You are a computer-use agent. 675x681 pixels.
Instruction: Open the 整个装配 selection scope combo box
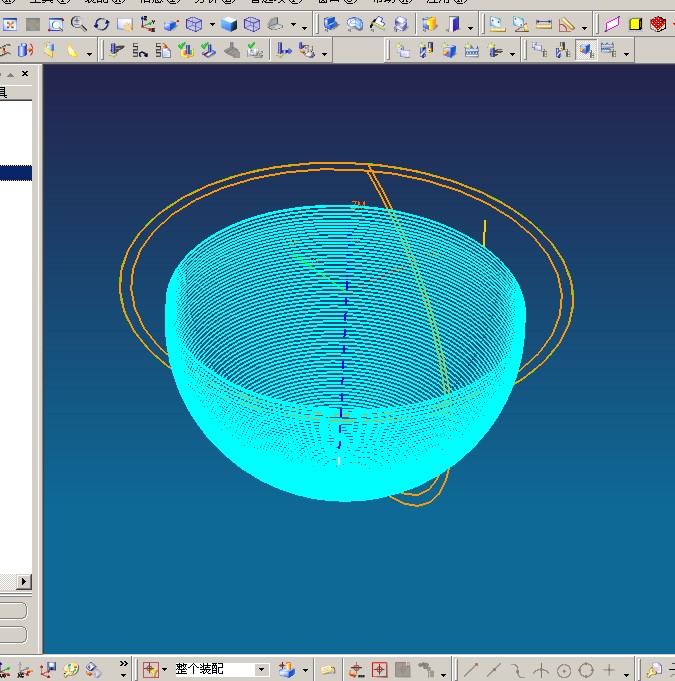(220, 669)
